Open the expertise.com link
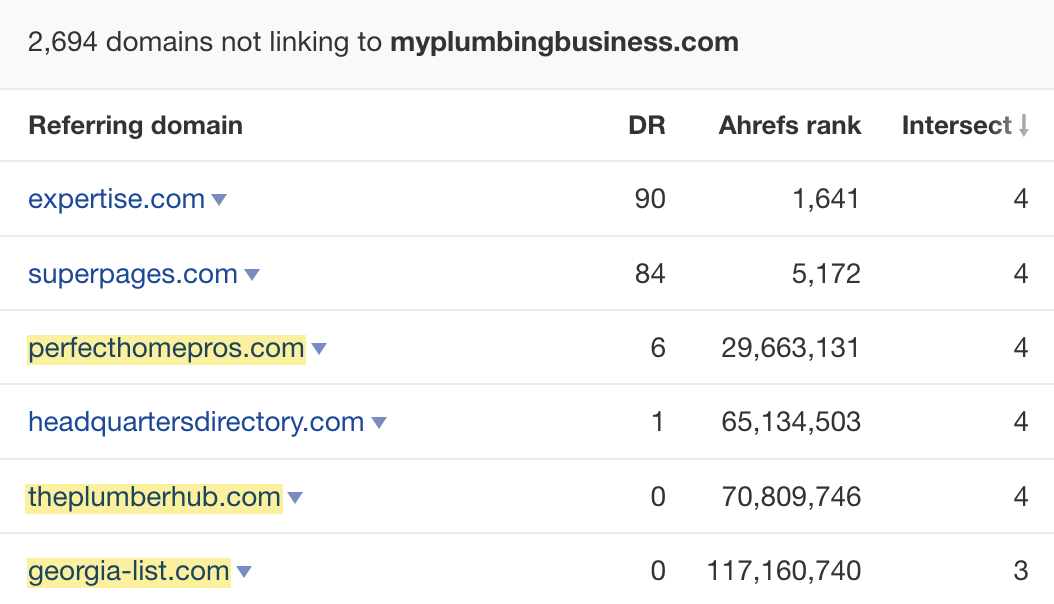 point(116,199)
